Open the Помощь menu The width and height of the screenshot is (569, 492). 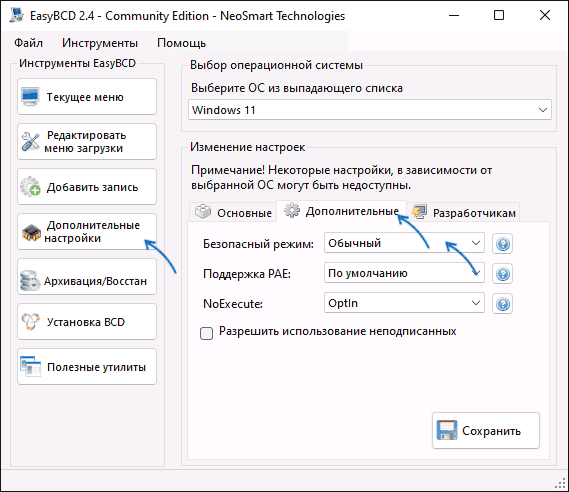click(x=181, y=43)
